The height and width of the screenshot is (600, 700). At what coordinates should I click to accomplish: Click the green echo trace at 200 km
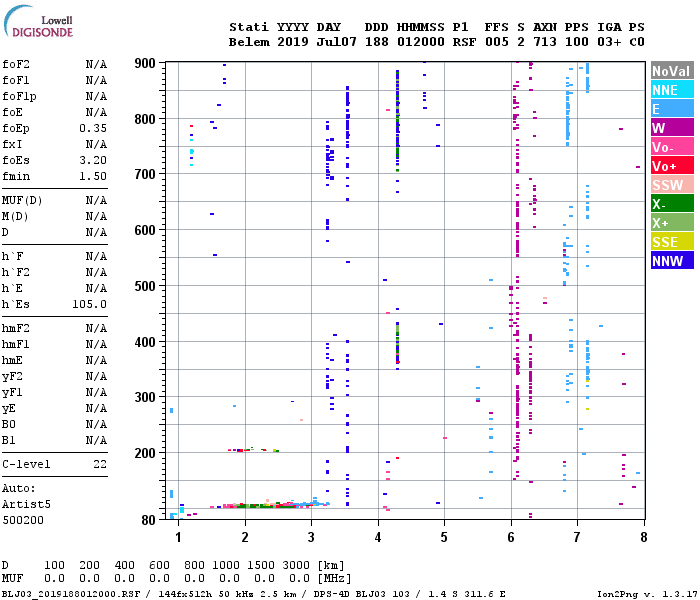point(253,450)
